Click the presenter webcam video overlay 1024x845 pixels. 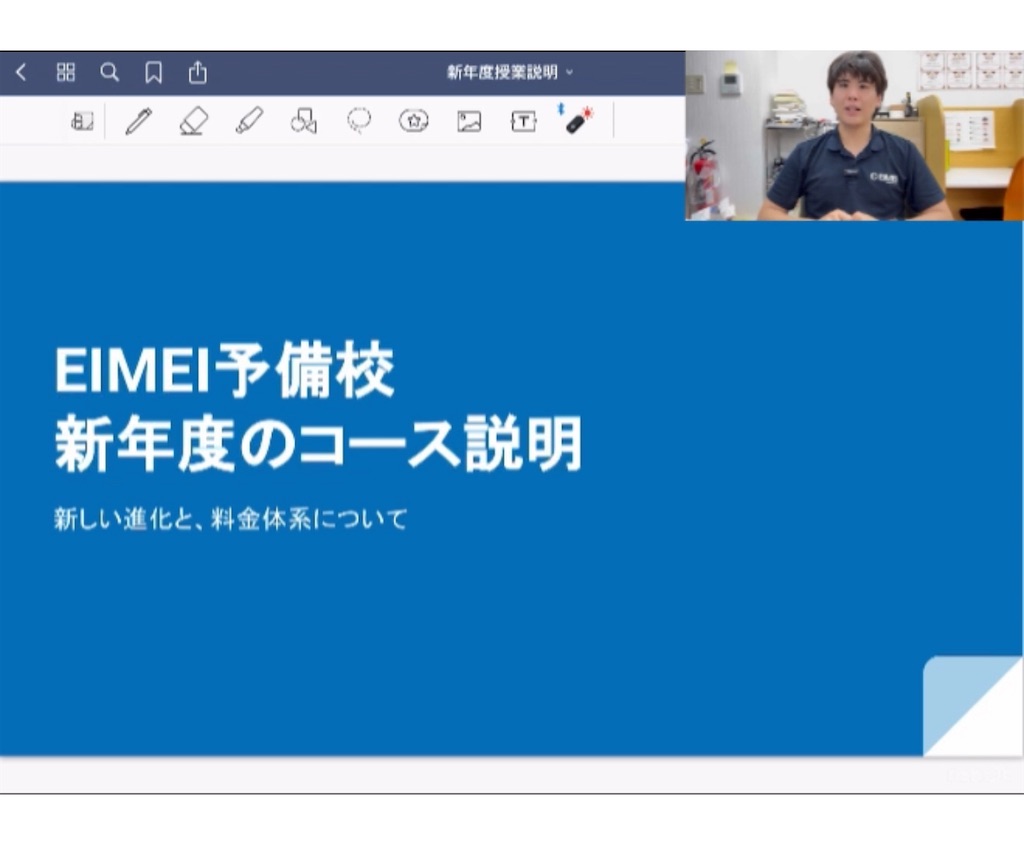(x=854, y=136)
